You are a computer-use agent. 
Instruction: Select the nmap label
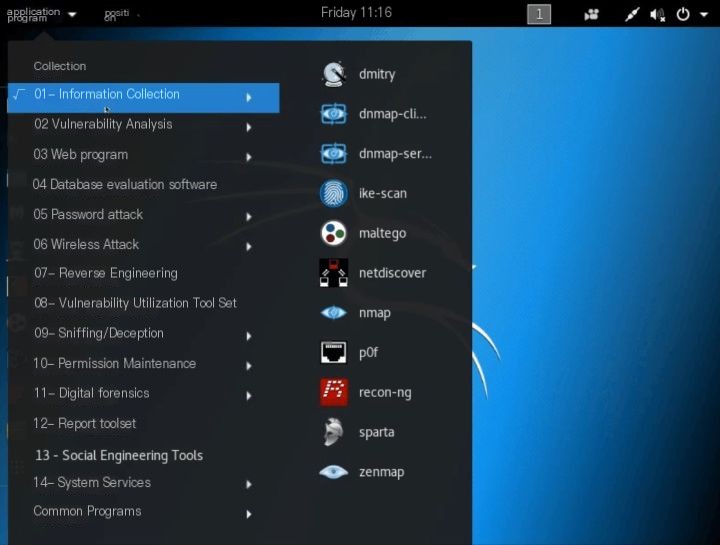point(375,313)
